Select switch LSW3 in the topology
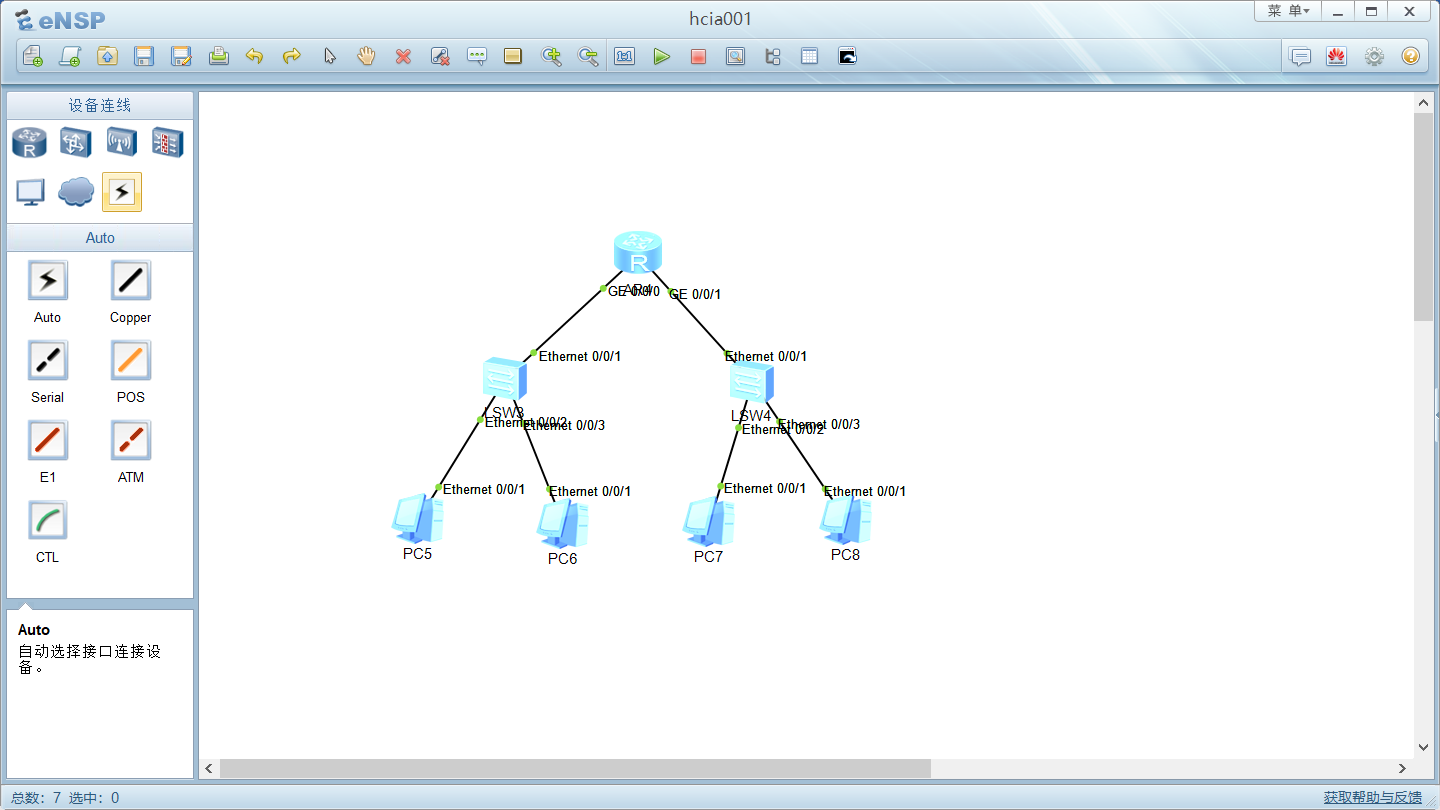This screenshot has height=810, width=1440. tap(503, 379)
